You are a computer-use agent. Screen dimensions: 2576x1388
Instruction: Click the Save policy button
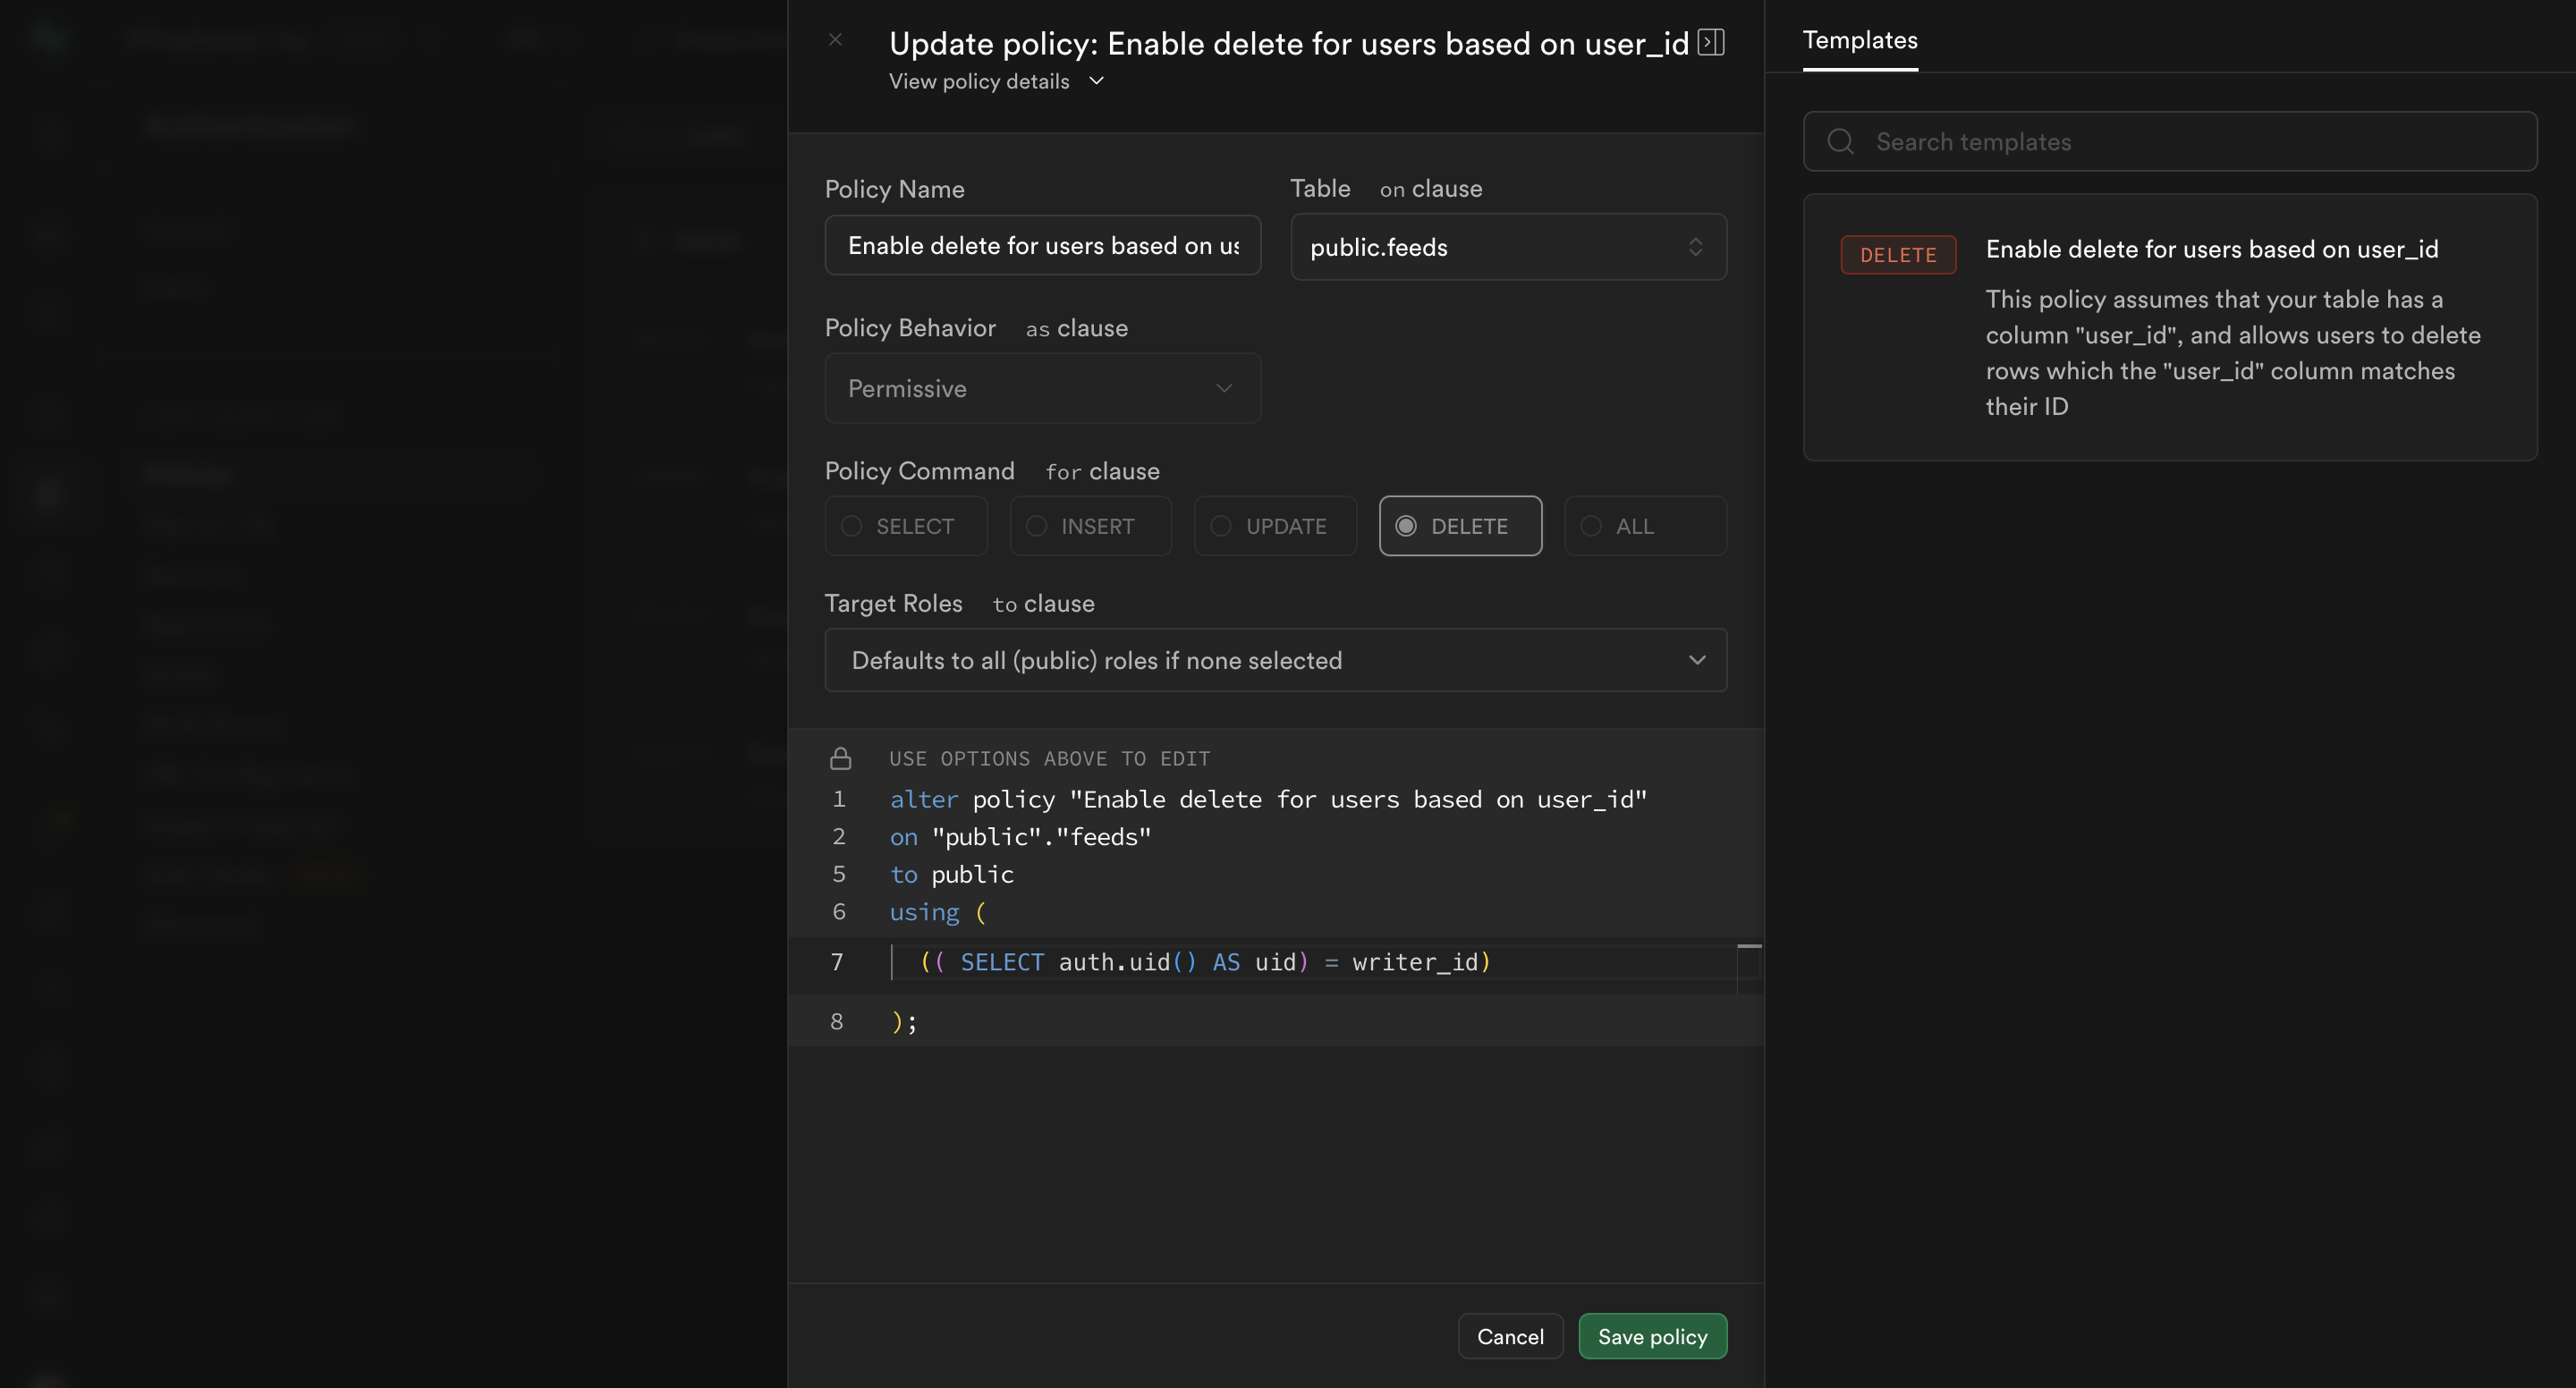(1651, 1336)
